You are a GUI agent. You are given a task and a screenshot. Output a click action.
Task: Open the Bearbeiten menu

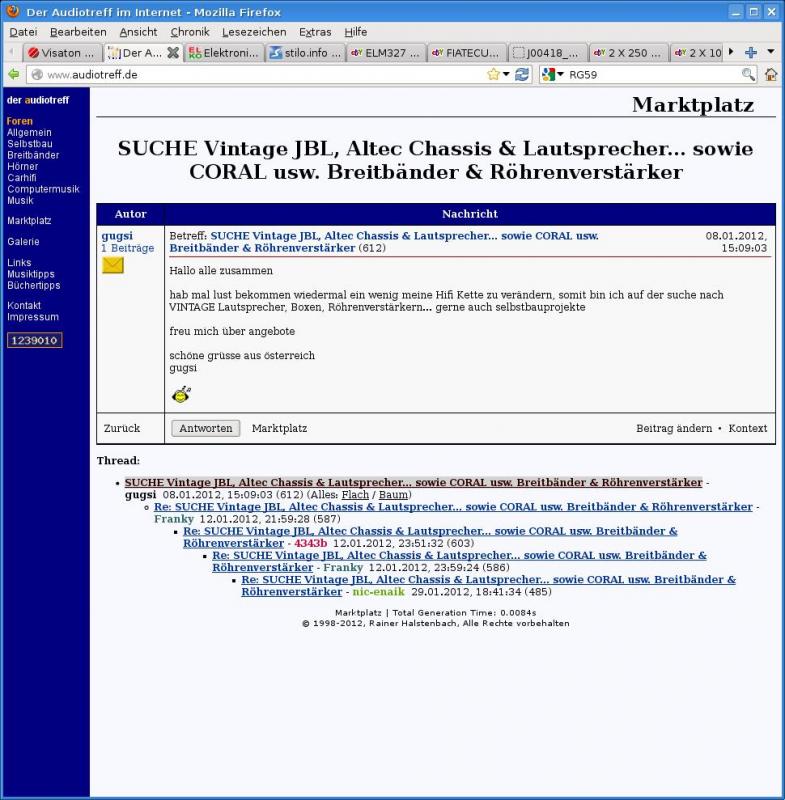click(78, 32)
